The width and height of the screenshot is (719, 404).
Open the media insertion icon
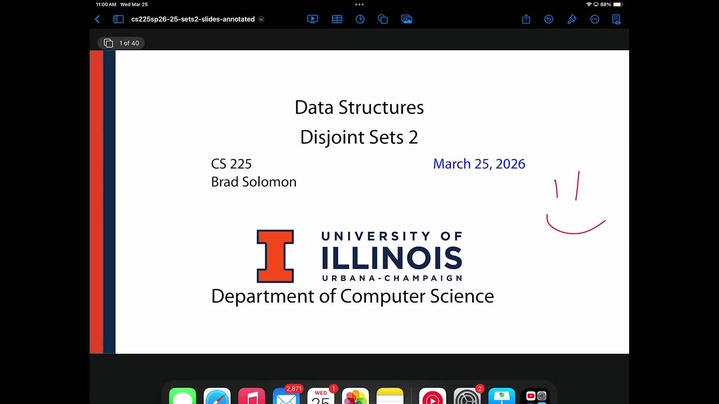(x=407, y=19)
